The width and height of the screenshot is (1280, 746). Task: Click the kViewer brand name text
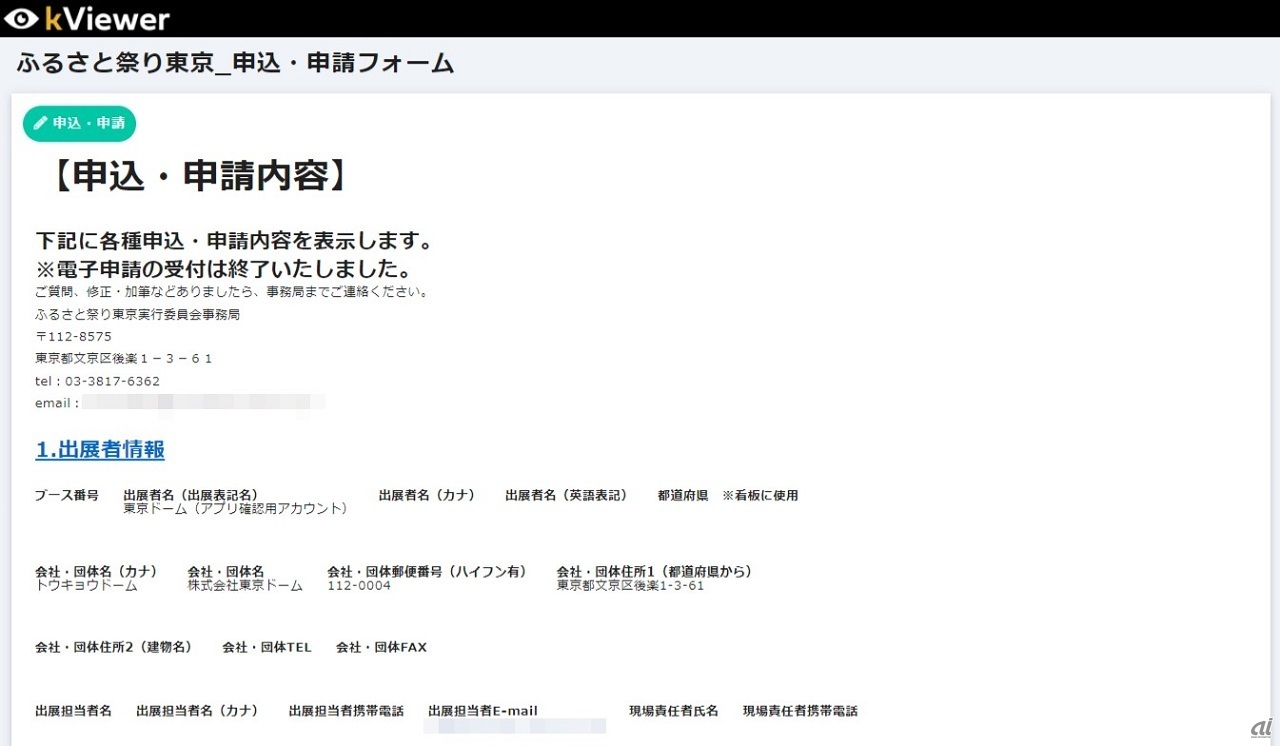pos(107,19)
